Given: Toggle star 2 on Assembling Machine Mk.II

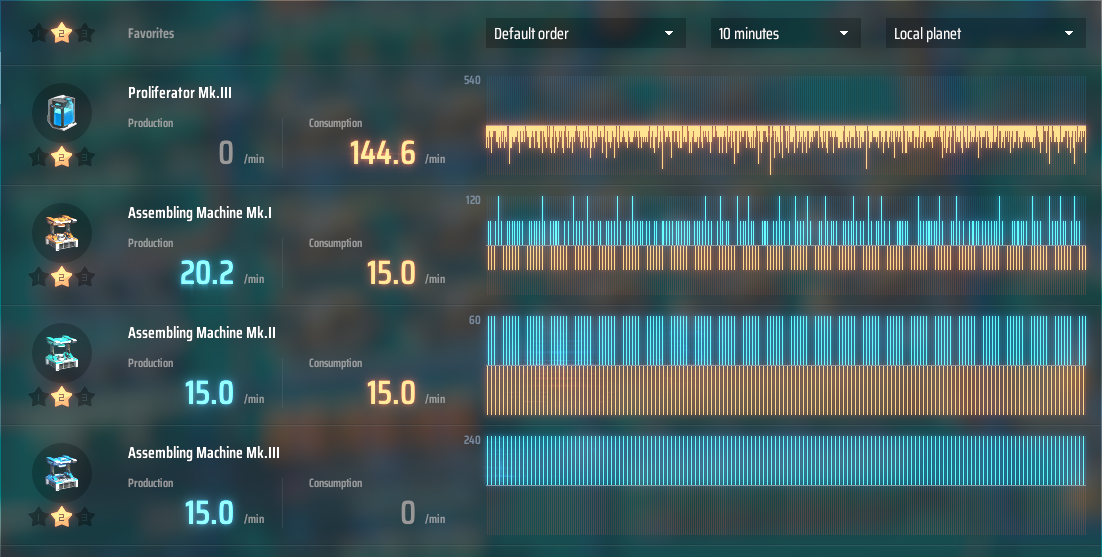Looking at the screenshot, I should [x=62, y=397].
